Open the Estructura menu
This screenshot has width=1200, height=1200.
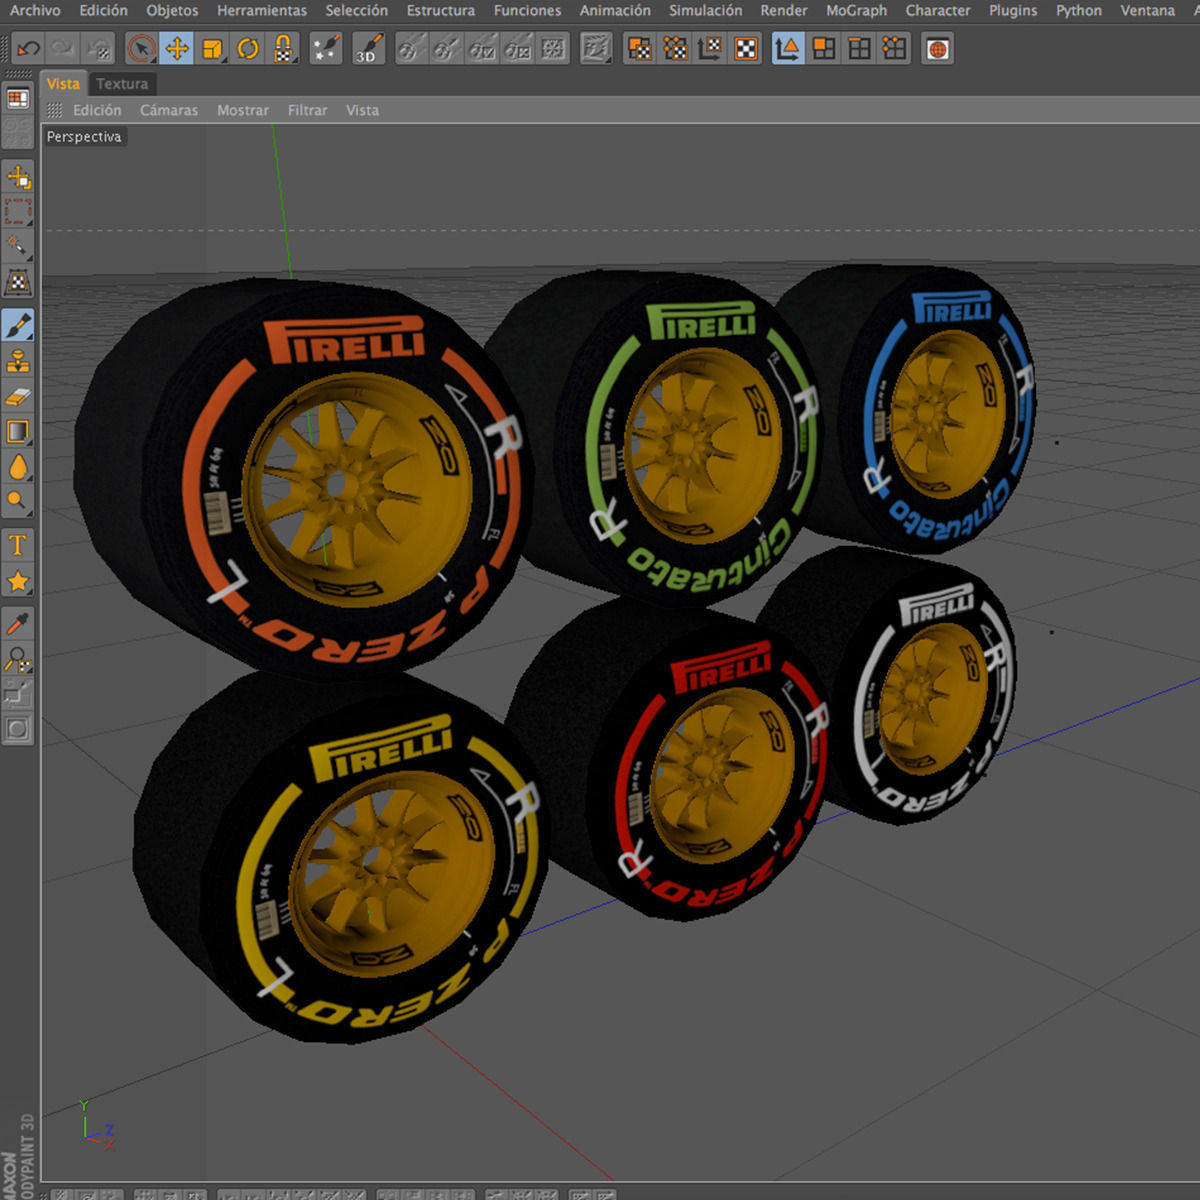coord(441,10)
